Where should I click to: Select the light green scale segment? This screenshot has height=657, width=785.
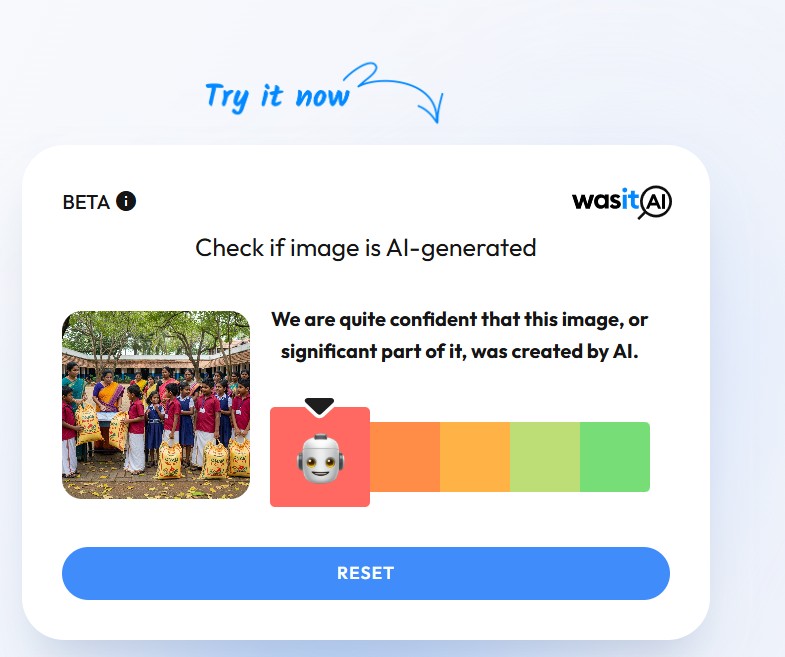pos(545,457)
